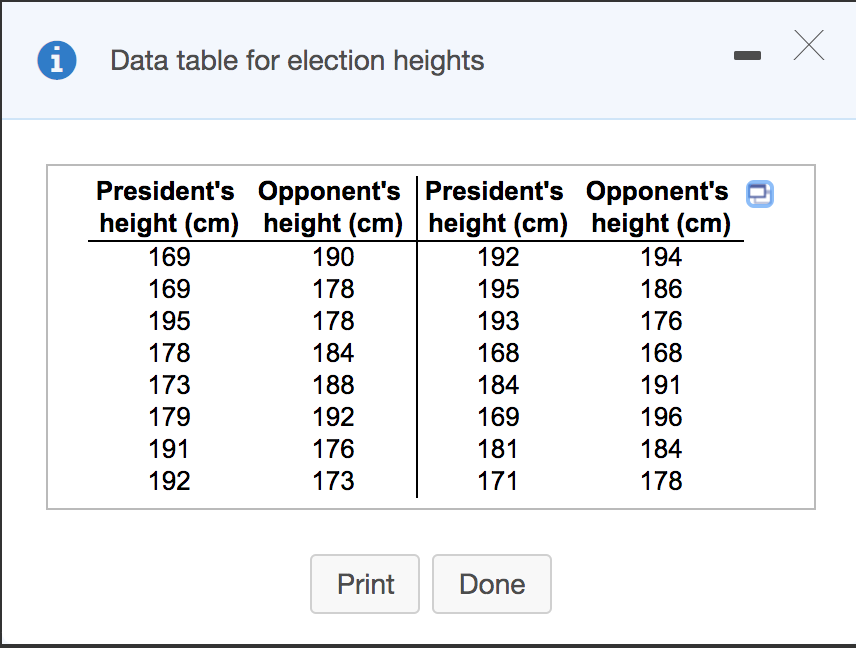Select the value 196 in the table
856x648 pixels.
(x=662, y=417)
